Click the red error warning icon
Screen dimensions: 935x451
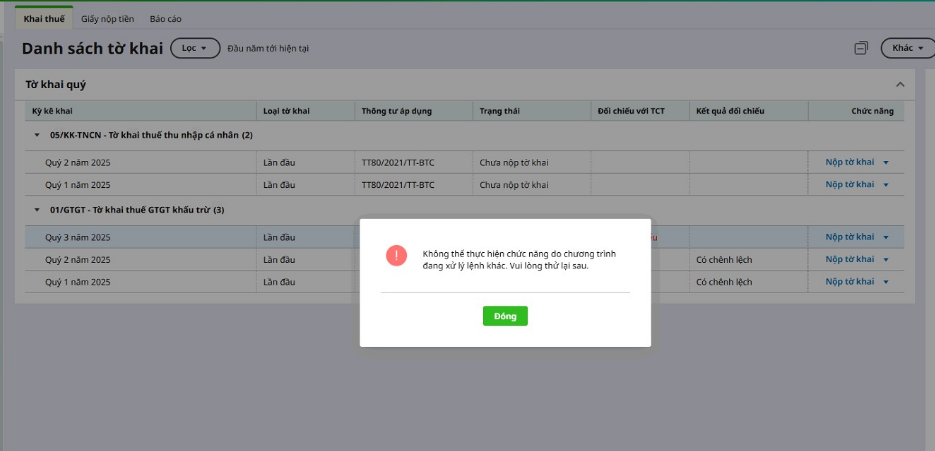pos(396,255)
